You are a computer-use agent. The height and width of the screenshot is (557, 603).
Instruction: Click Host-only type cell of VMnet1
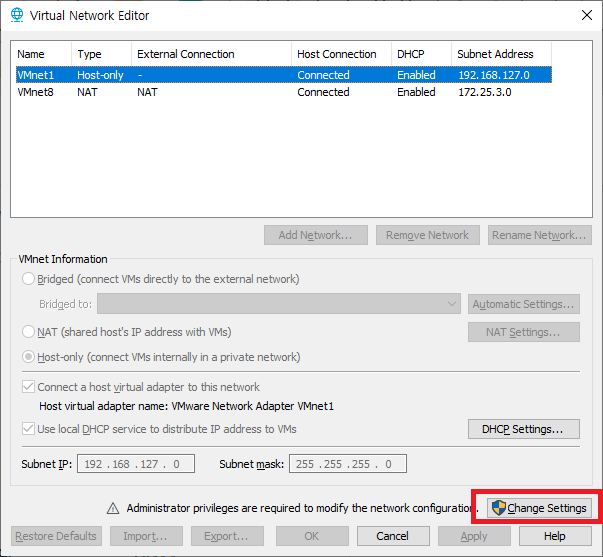pyautogui.click(x=100, y=75)
